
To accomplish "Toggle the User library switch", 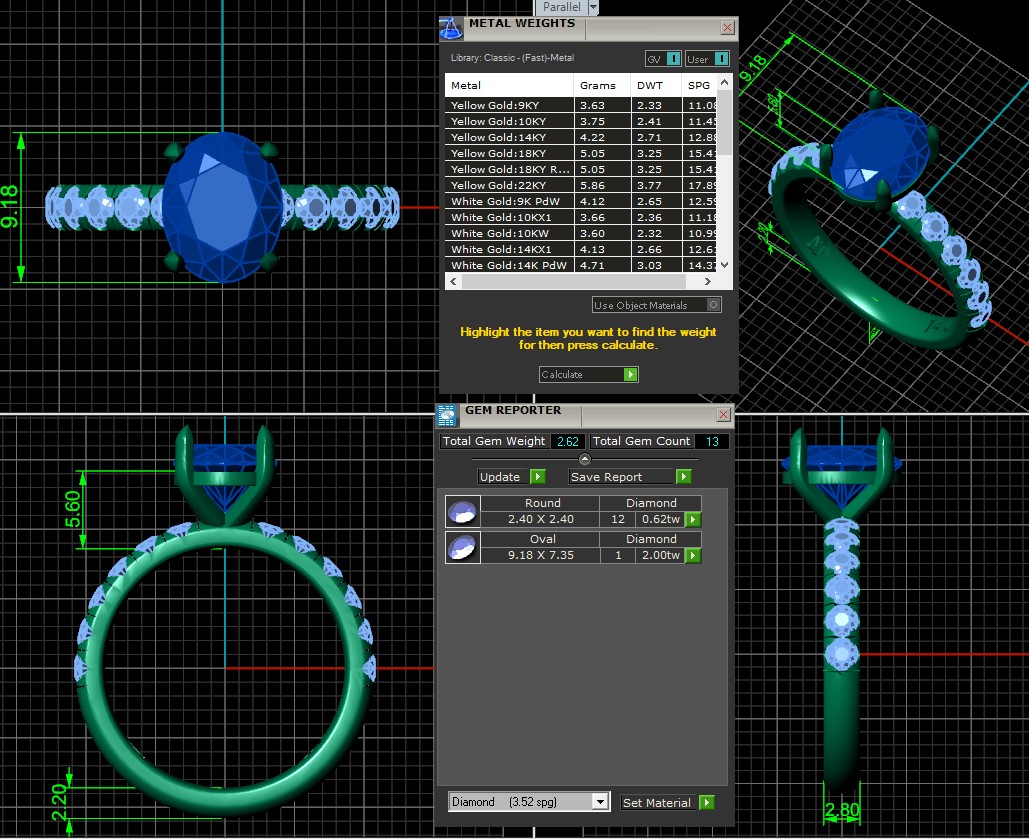I will pyautogui.click(x=721, y=59).
